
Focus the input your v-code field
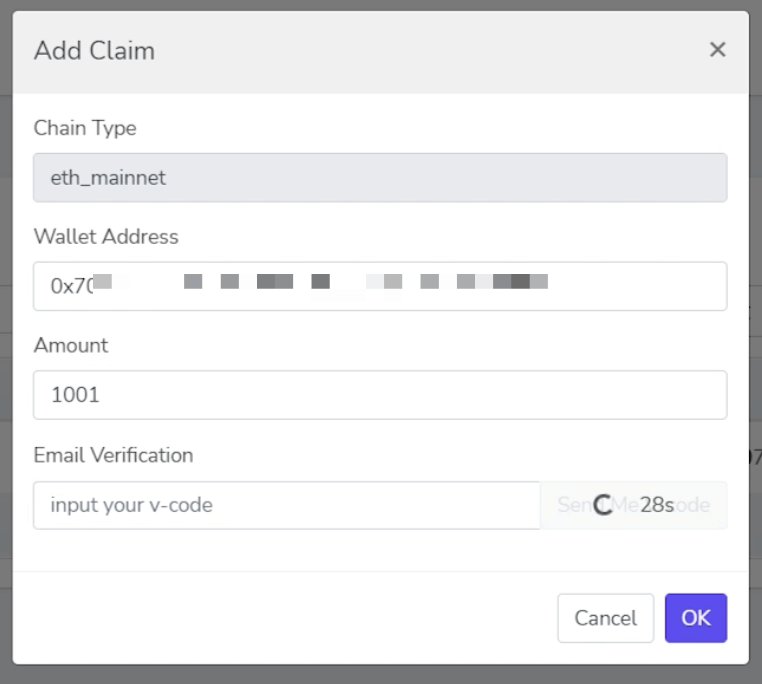pyautogui.click(x=287, y=505)
